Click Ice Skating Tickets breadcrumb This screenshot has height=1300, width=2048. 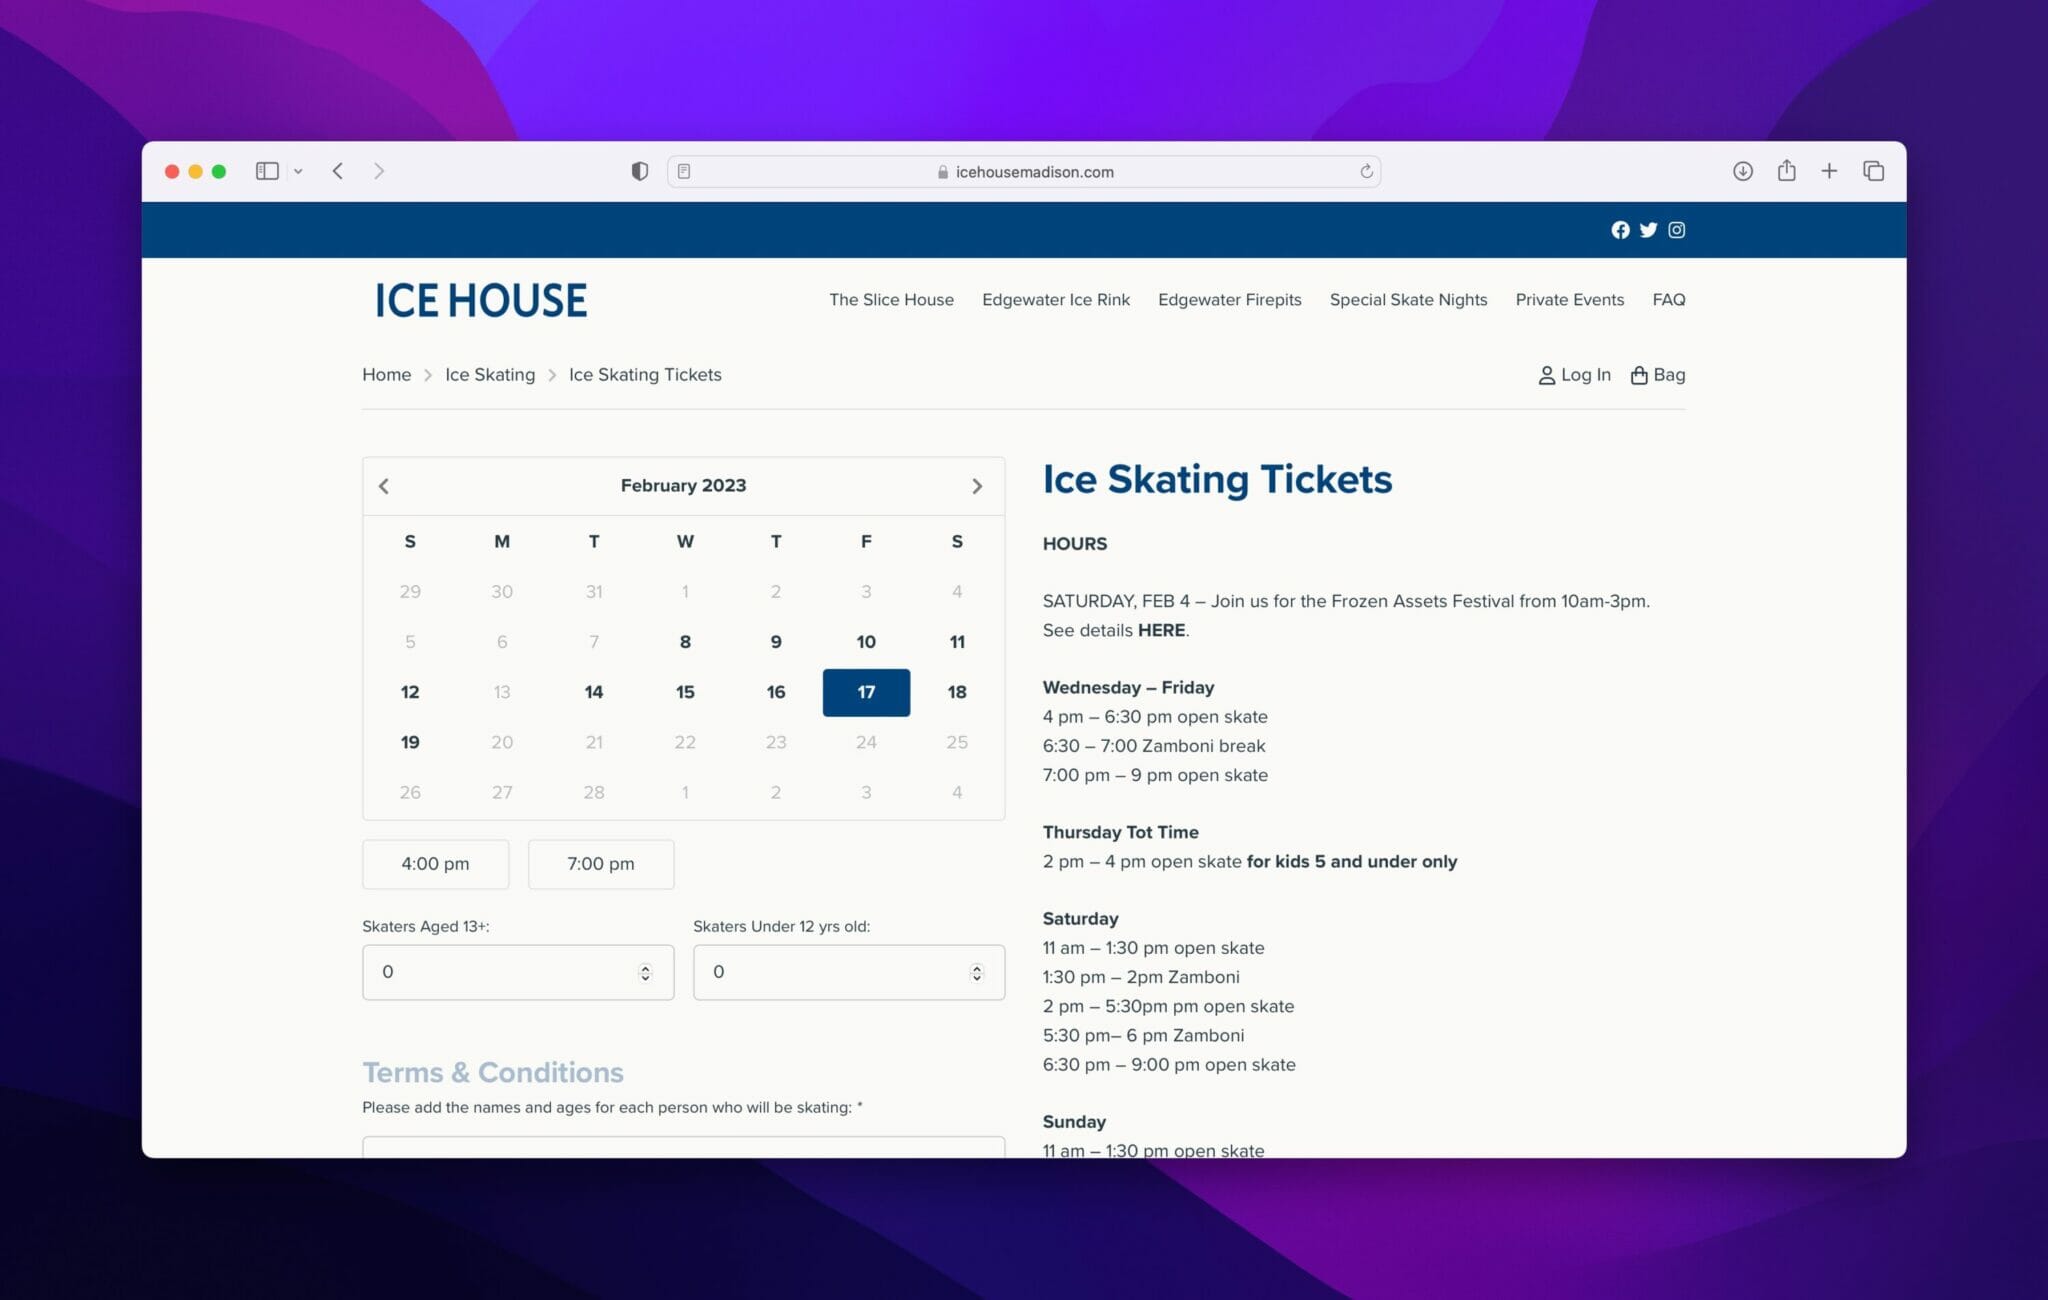645,375
